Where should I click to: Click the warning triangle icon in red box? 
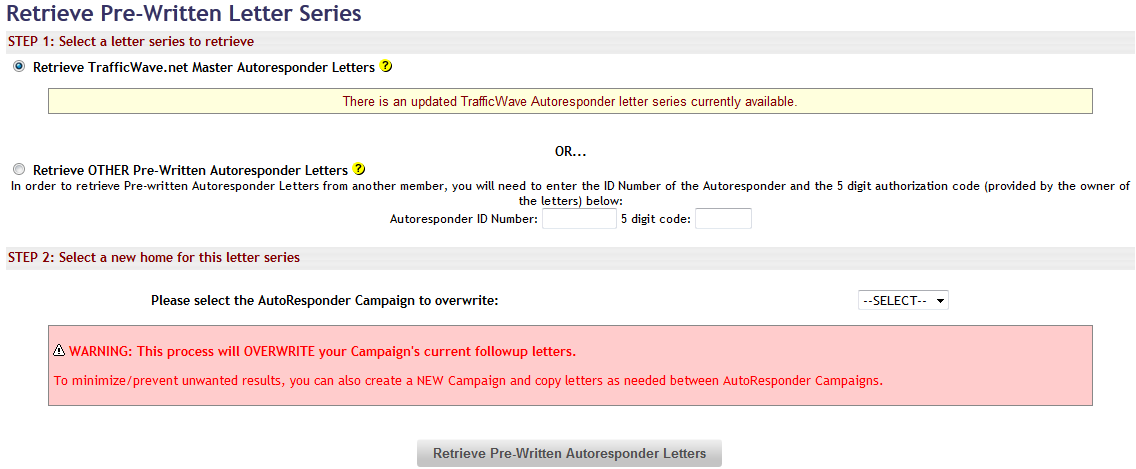pyautogui.click(x=60, y=351)
